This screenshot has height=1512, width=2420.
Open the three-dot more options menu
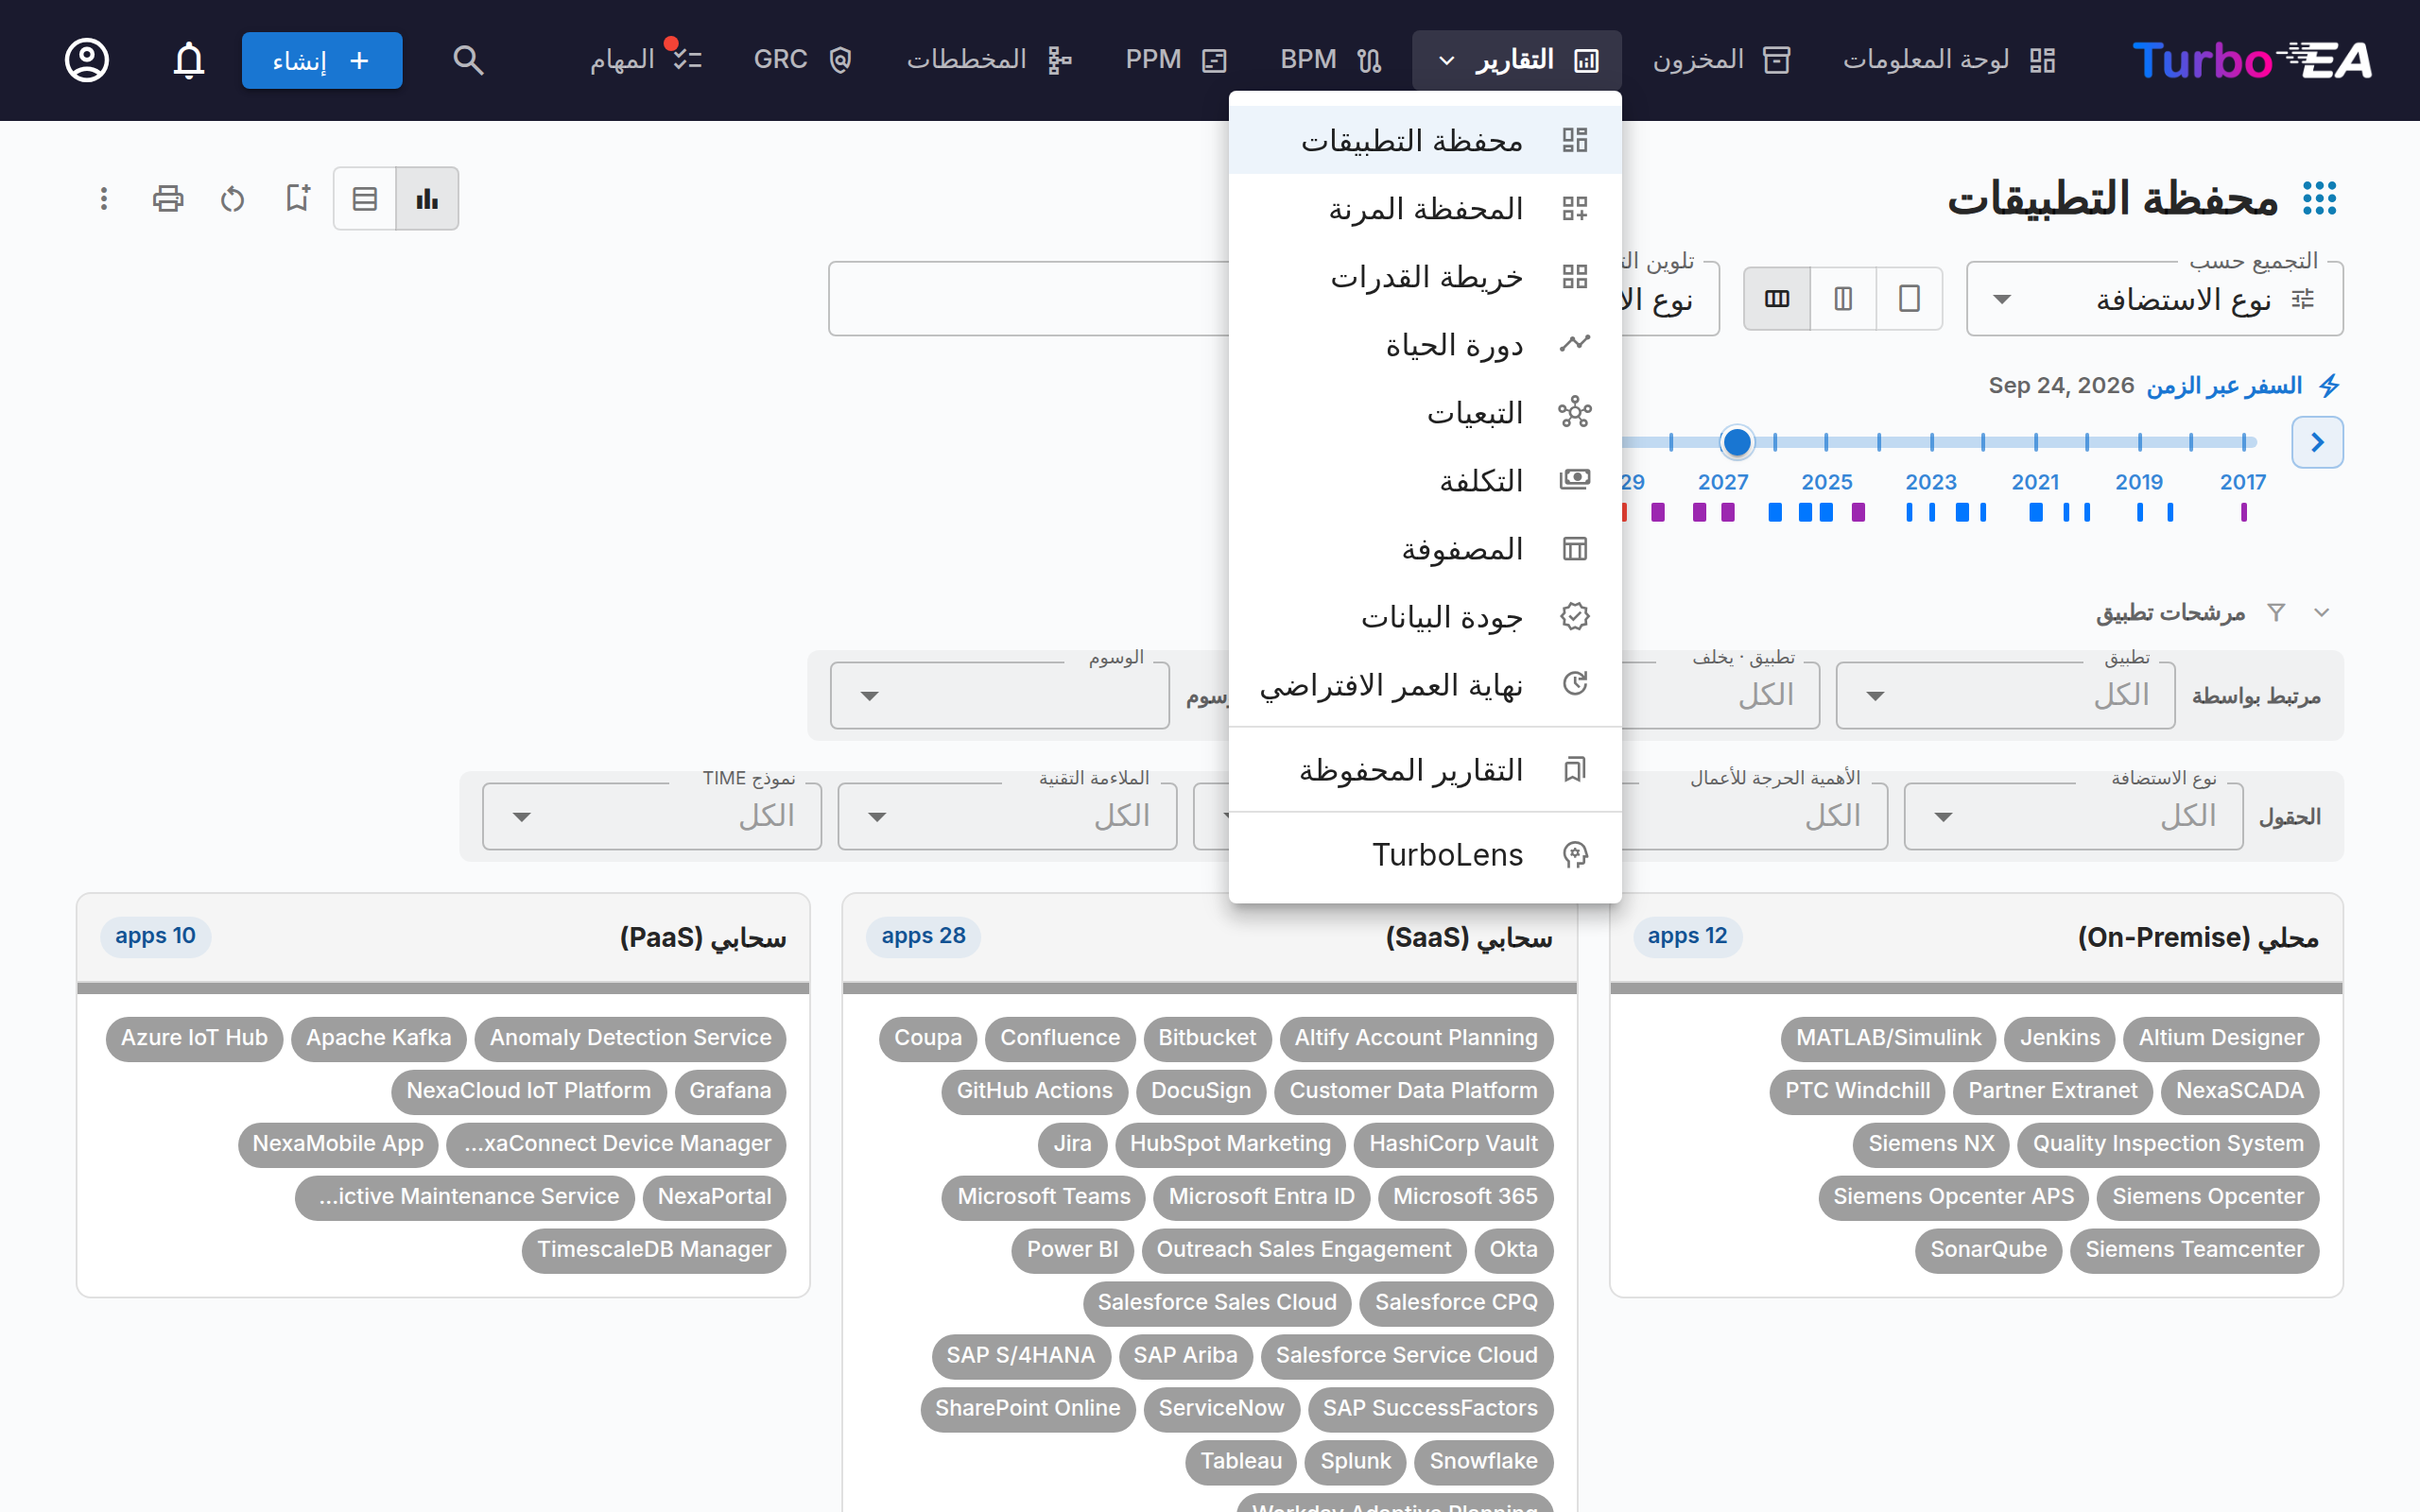point(103,198)
